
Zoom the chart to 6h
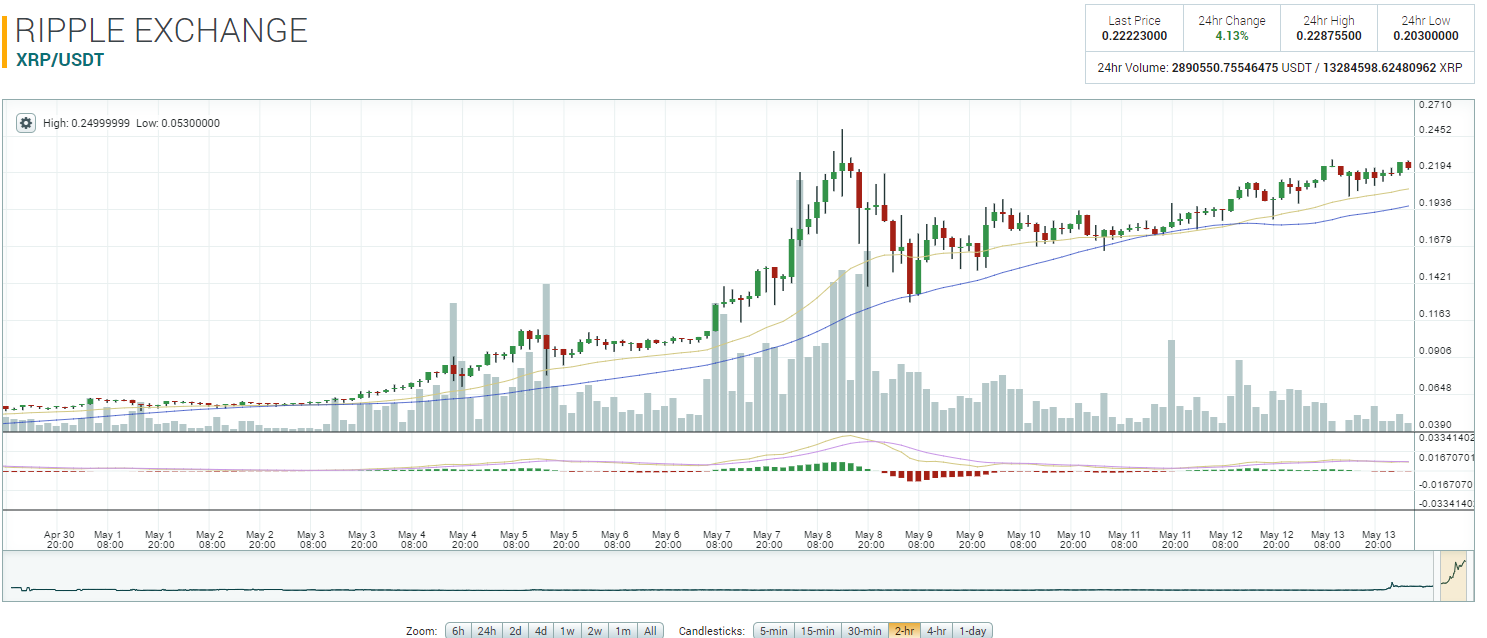coord(458,630)
